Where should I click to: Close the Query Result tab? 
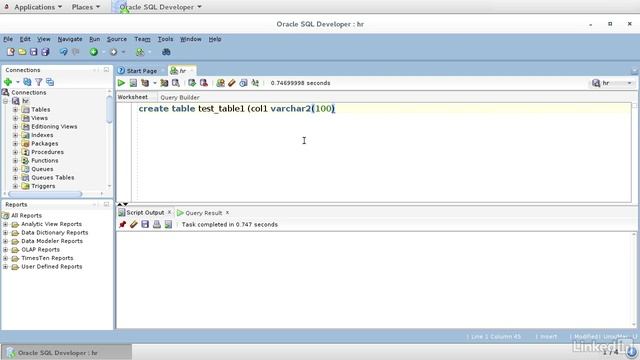click(x=227, y=212)
